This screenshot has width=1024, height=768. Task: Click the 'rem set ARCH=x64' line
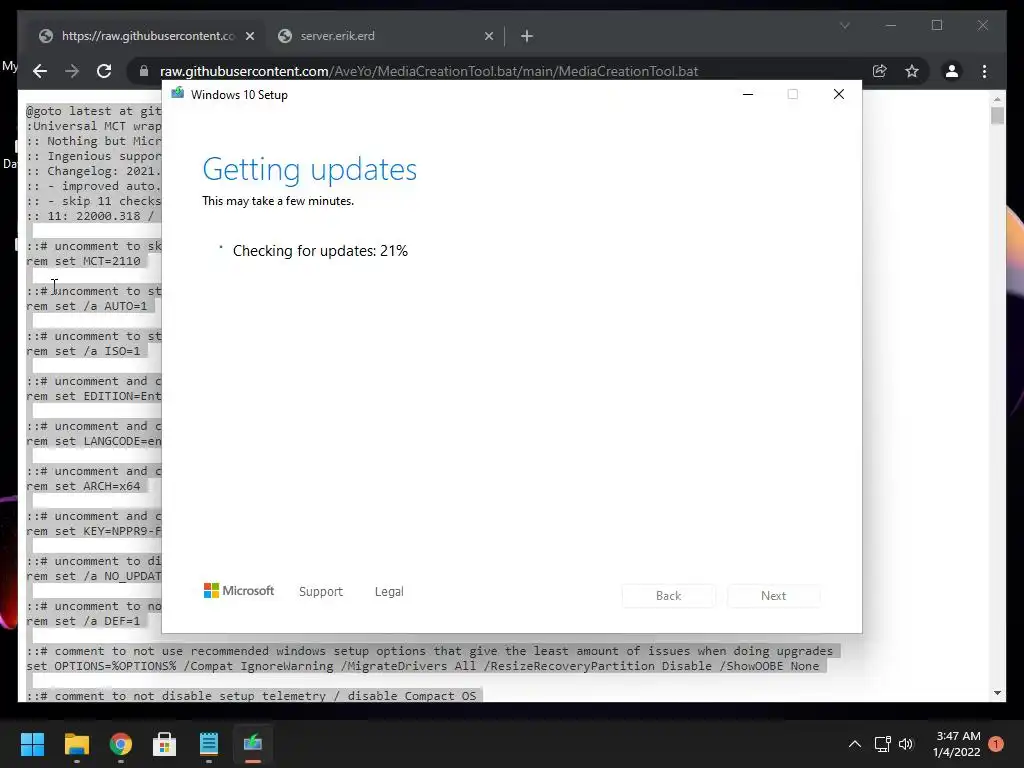(x=83, y=487)
